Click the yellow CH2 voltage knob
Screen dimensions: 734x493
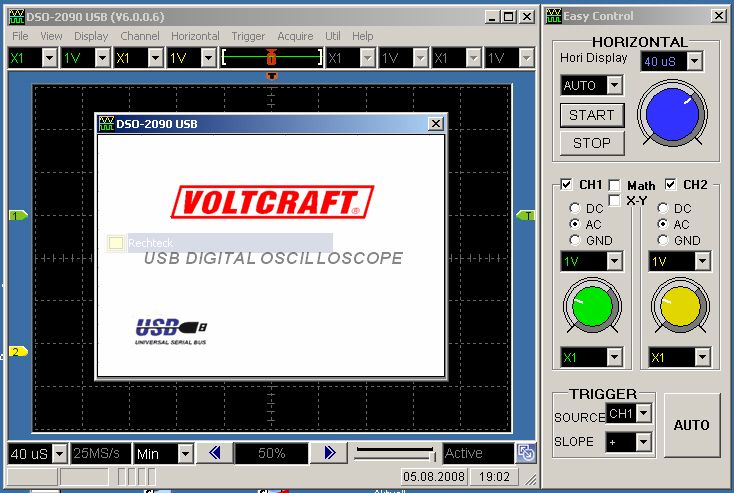(x=680, y=306)
